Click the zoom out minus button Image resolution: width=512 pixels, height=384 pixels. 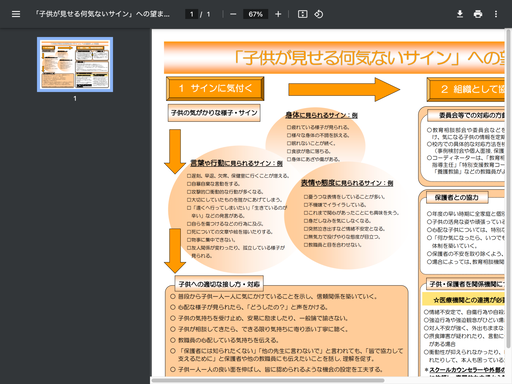click(x=233, y=14)
